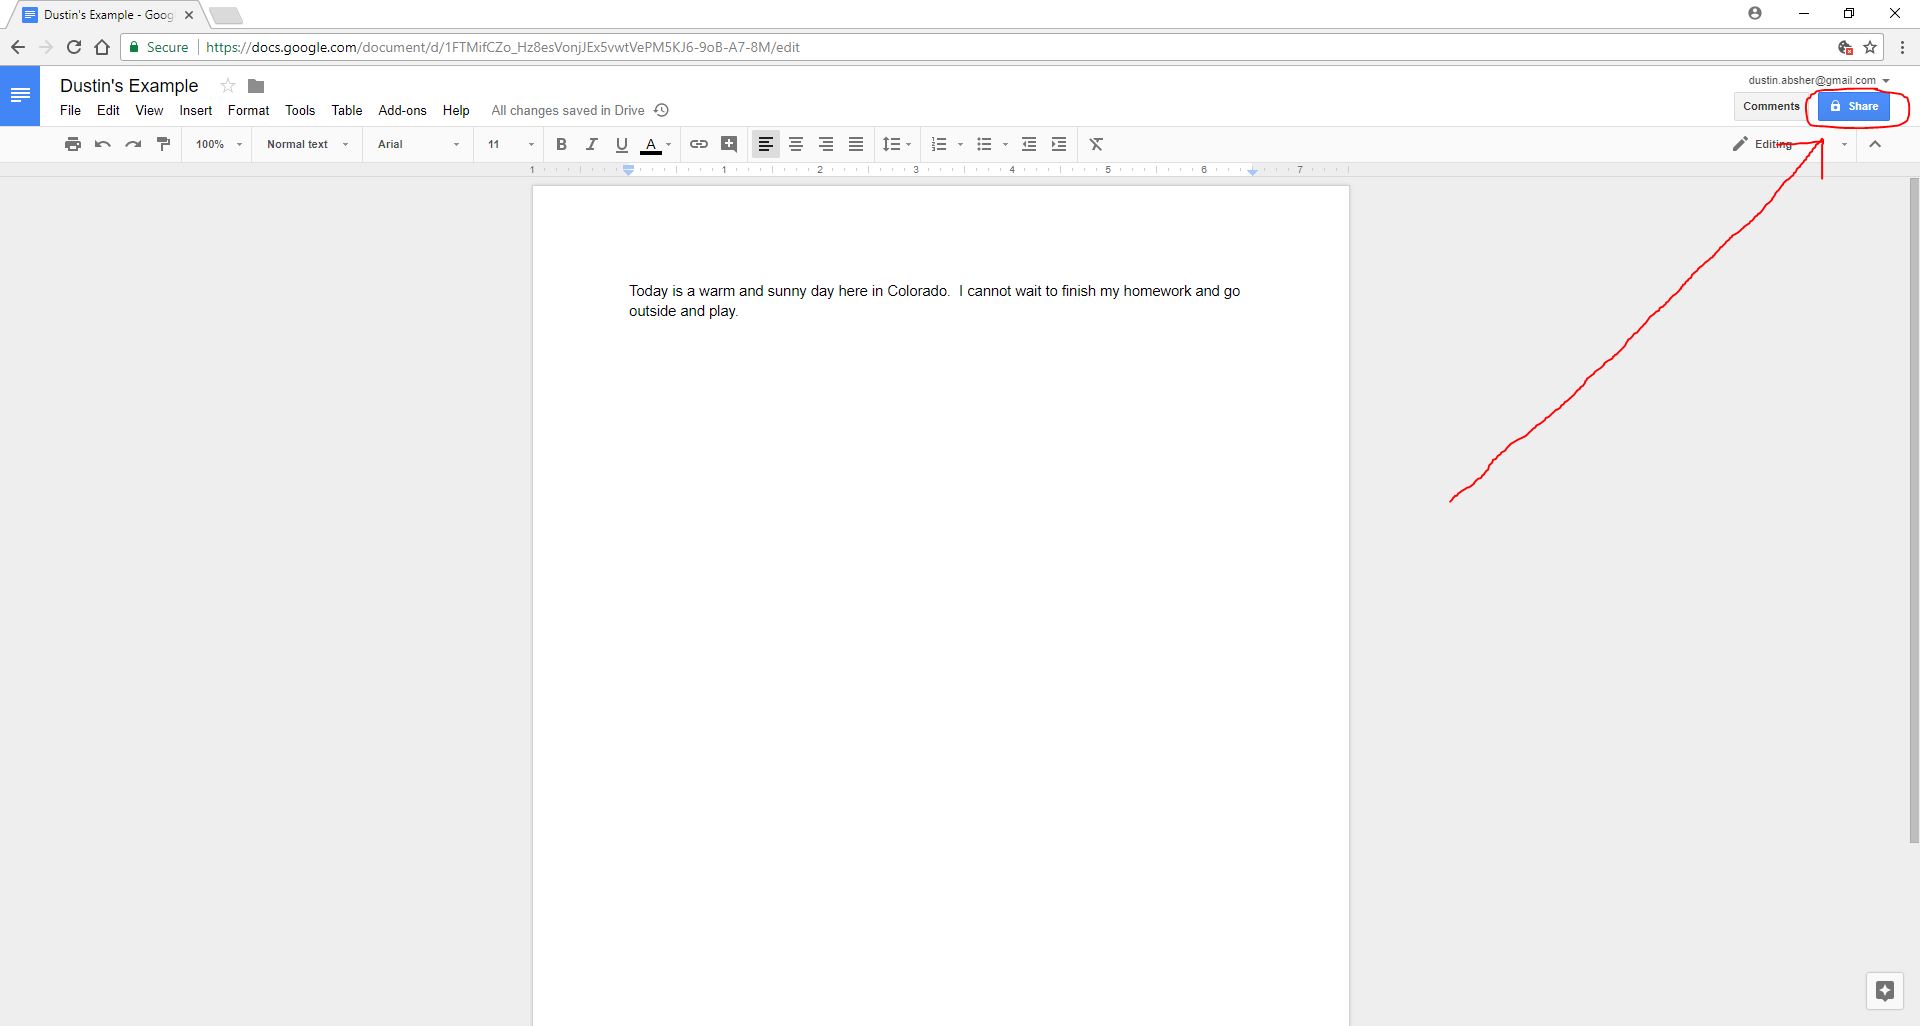Expand the account dropdown by the email
The image size is (1920, 1026).
pyautogui.click(x=1886, y=81)
